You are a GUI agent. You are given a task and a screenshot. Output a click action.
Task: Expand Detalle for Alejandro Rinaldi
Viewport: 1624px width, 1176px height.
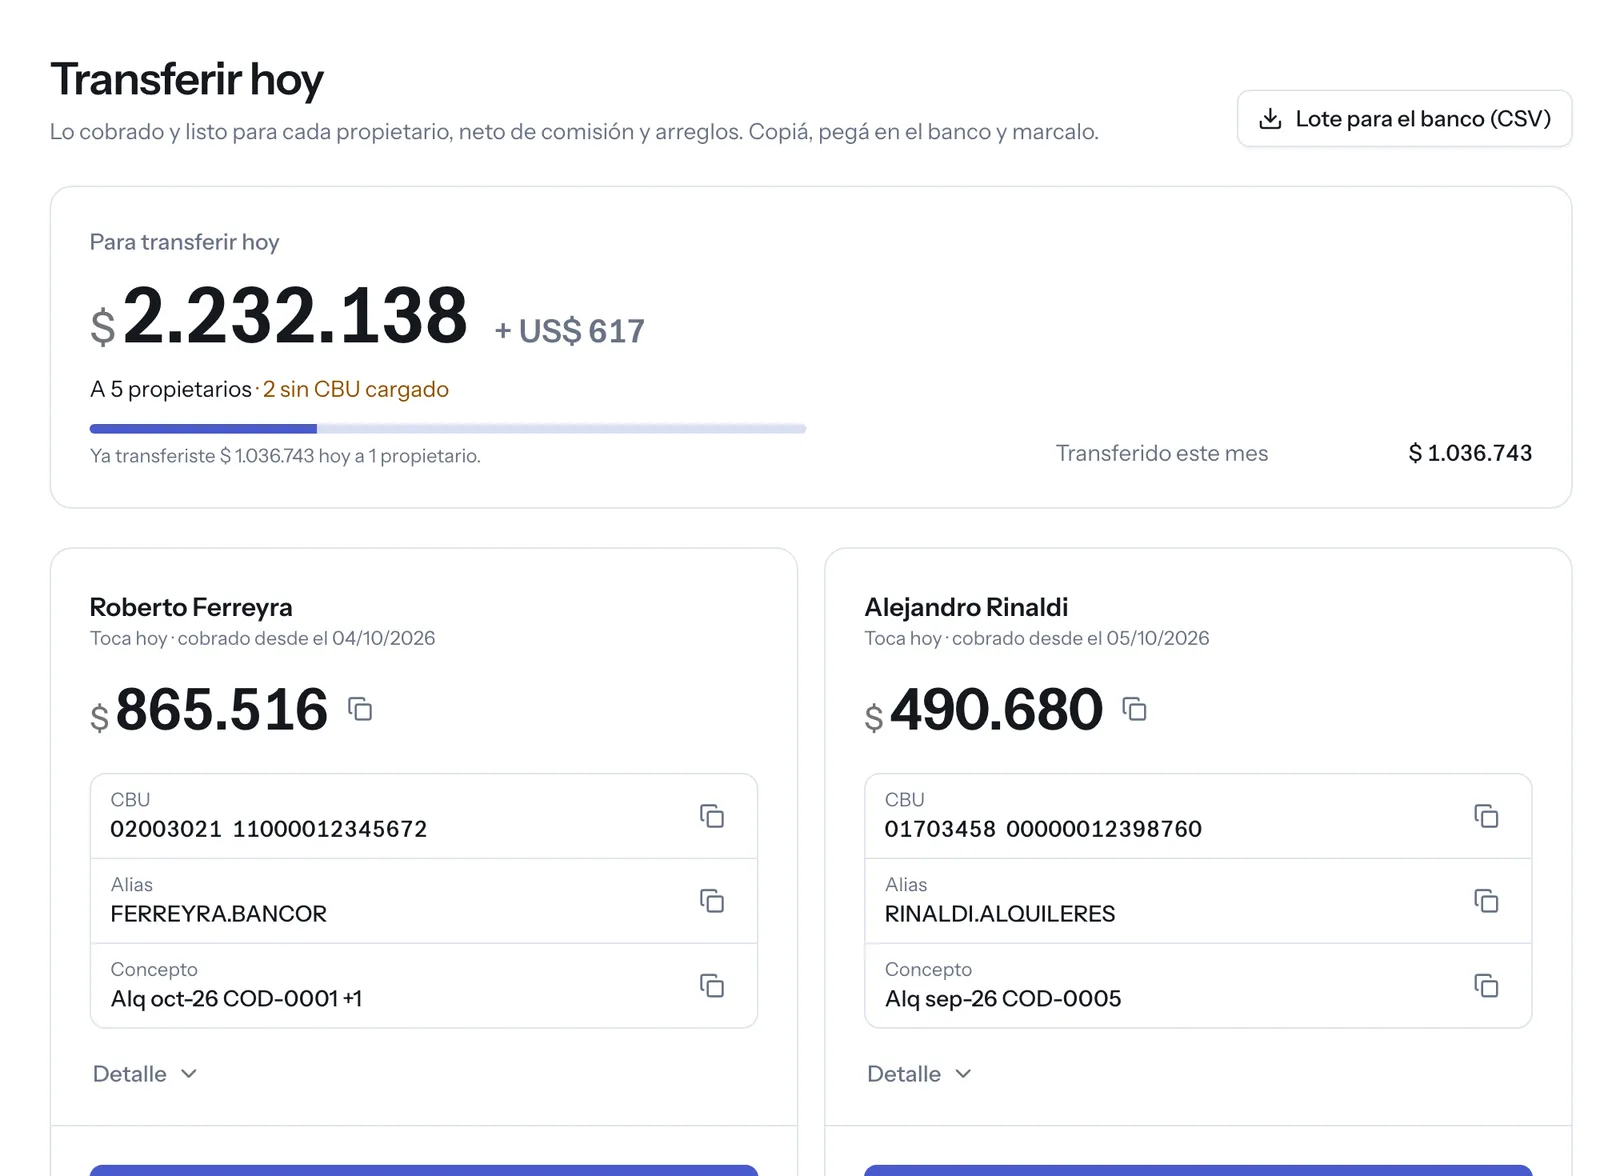point(919,1074)
